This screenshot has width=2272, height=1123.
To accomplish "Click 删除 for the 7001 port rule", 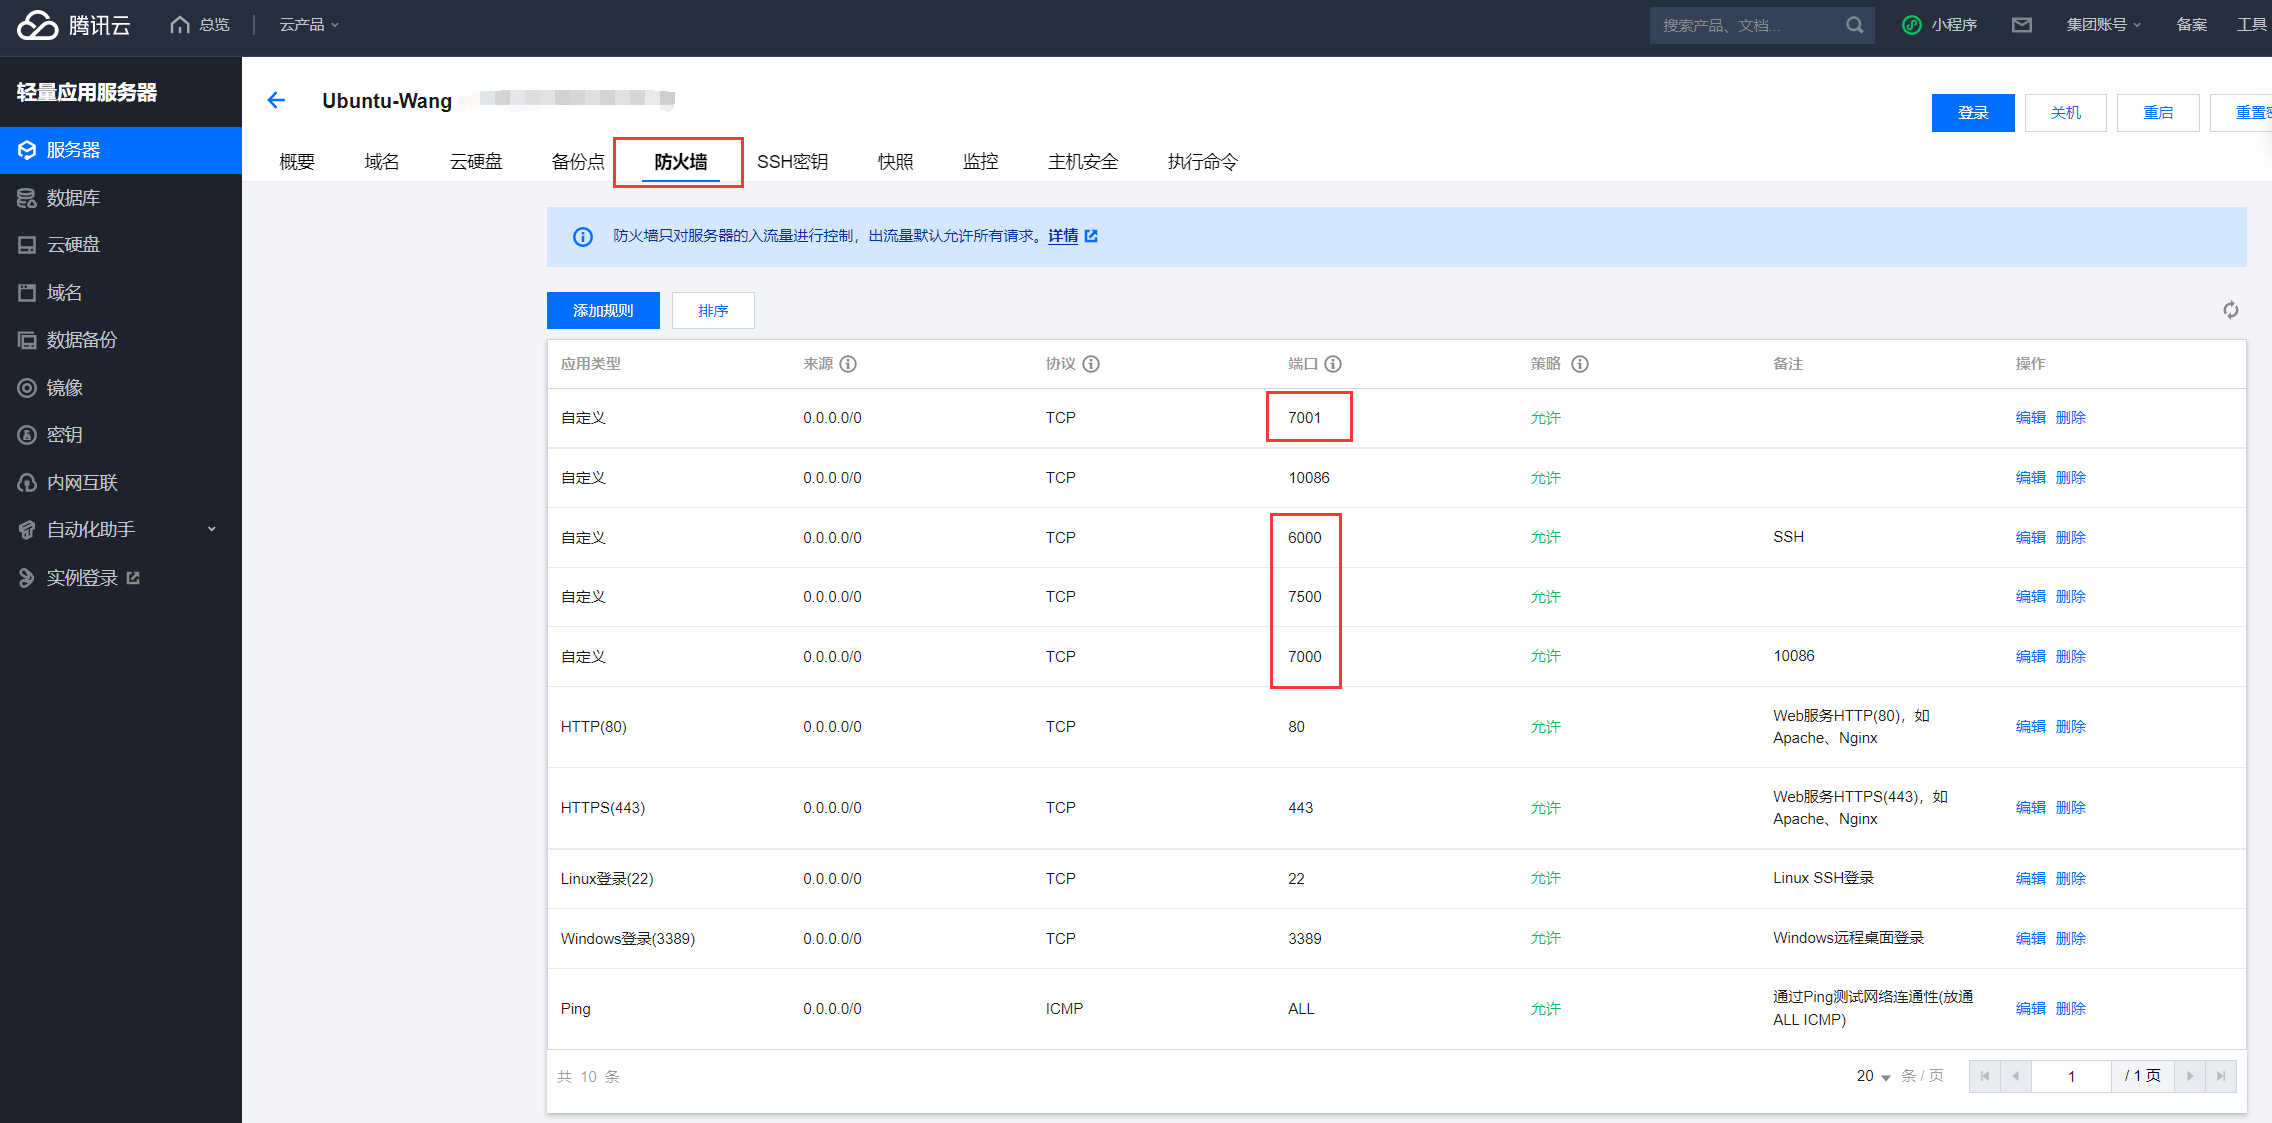I will (2070, 418).
